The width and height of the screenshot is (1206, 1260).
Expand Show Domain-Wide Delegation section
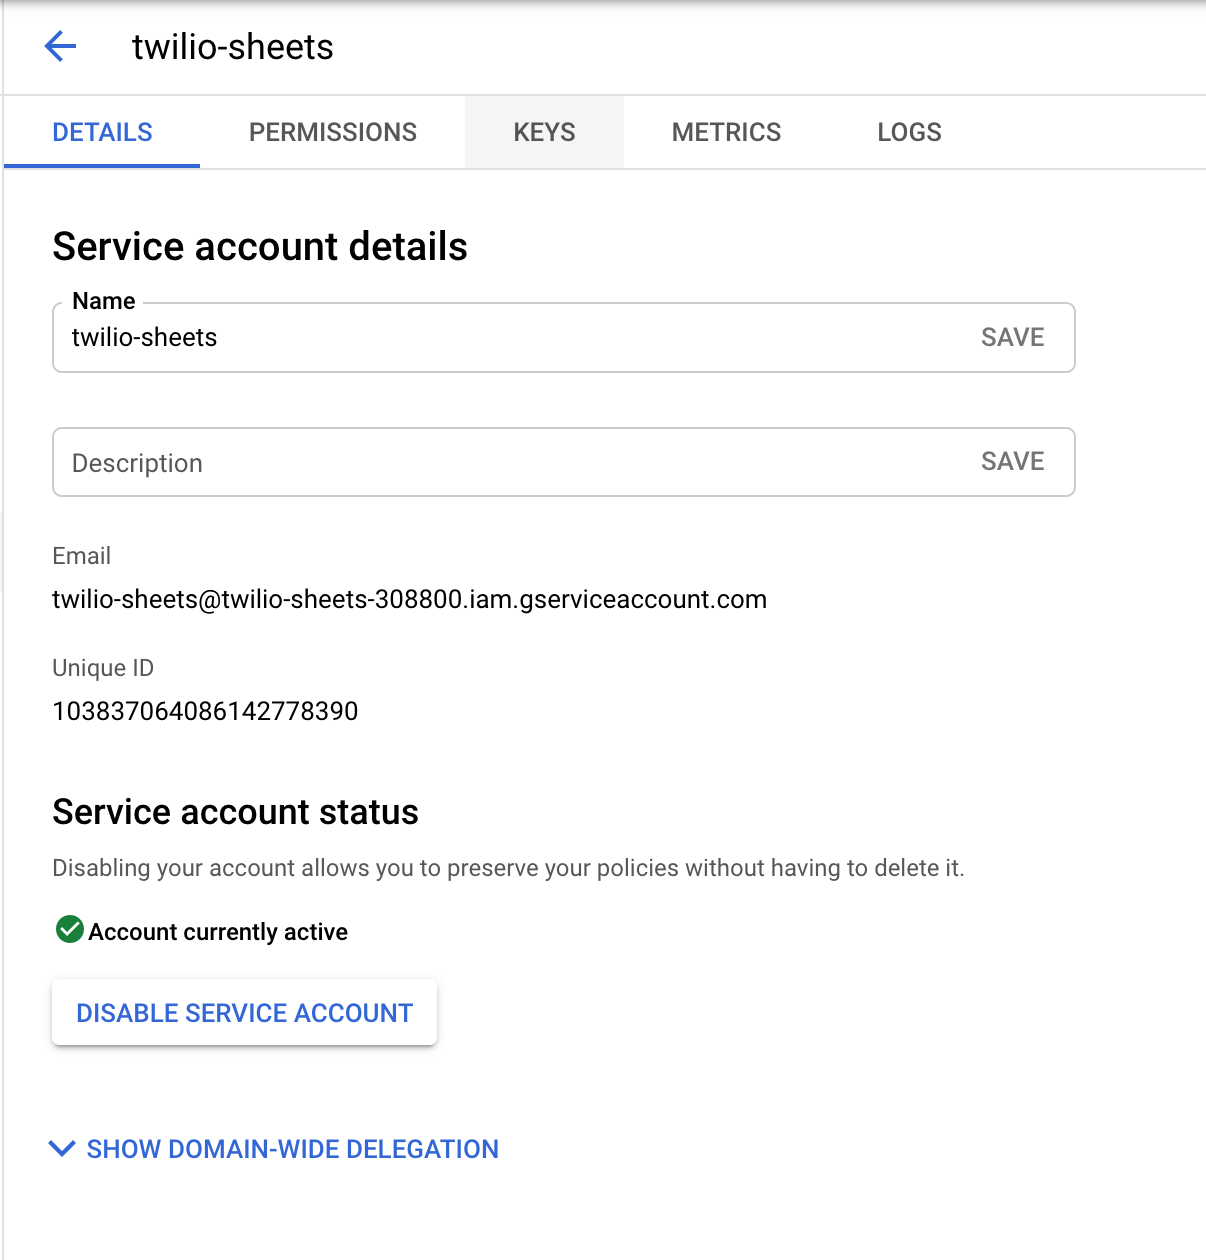click(x=274, y=1149)
